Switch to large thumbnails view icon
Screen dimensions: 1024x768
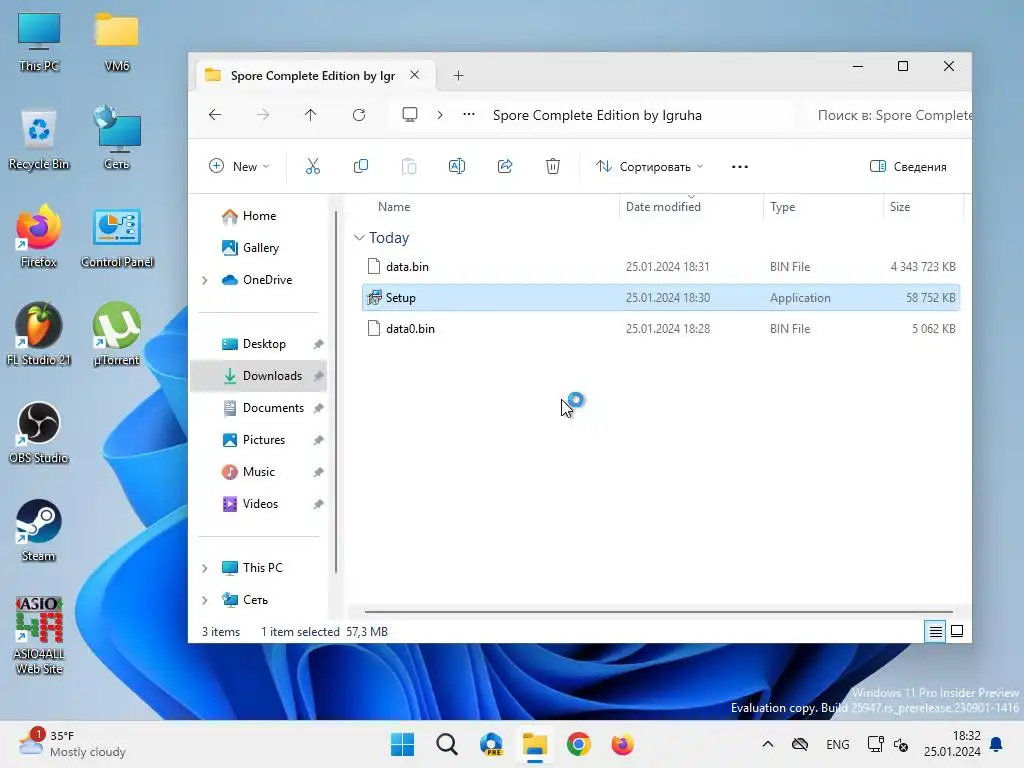pos(957,632)
